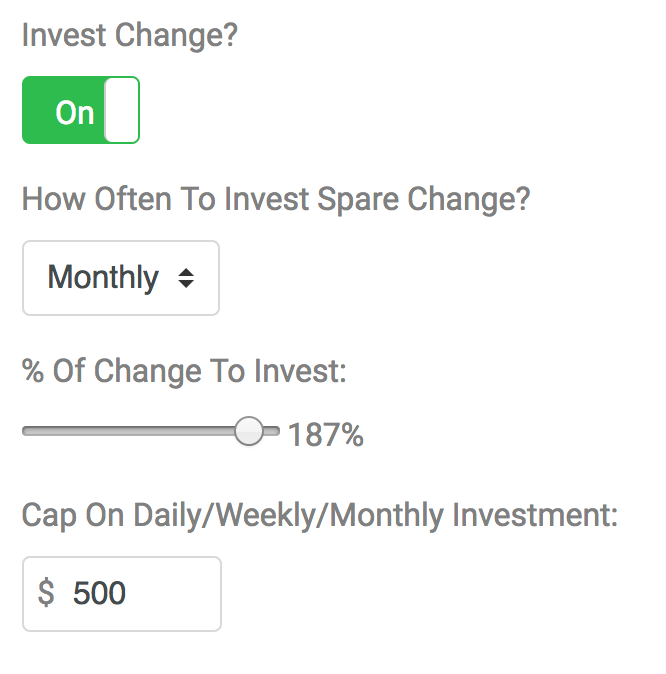Image resolution: width=666 pixels, height=674 pixels.
Task: Turn off the Invest Change toggle
Action: 81,110
